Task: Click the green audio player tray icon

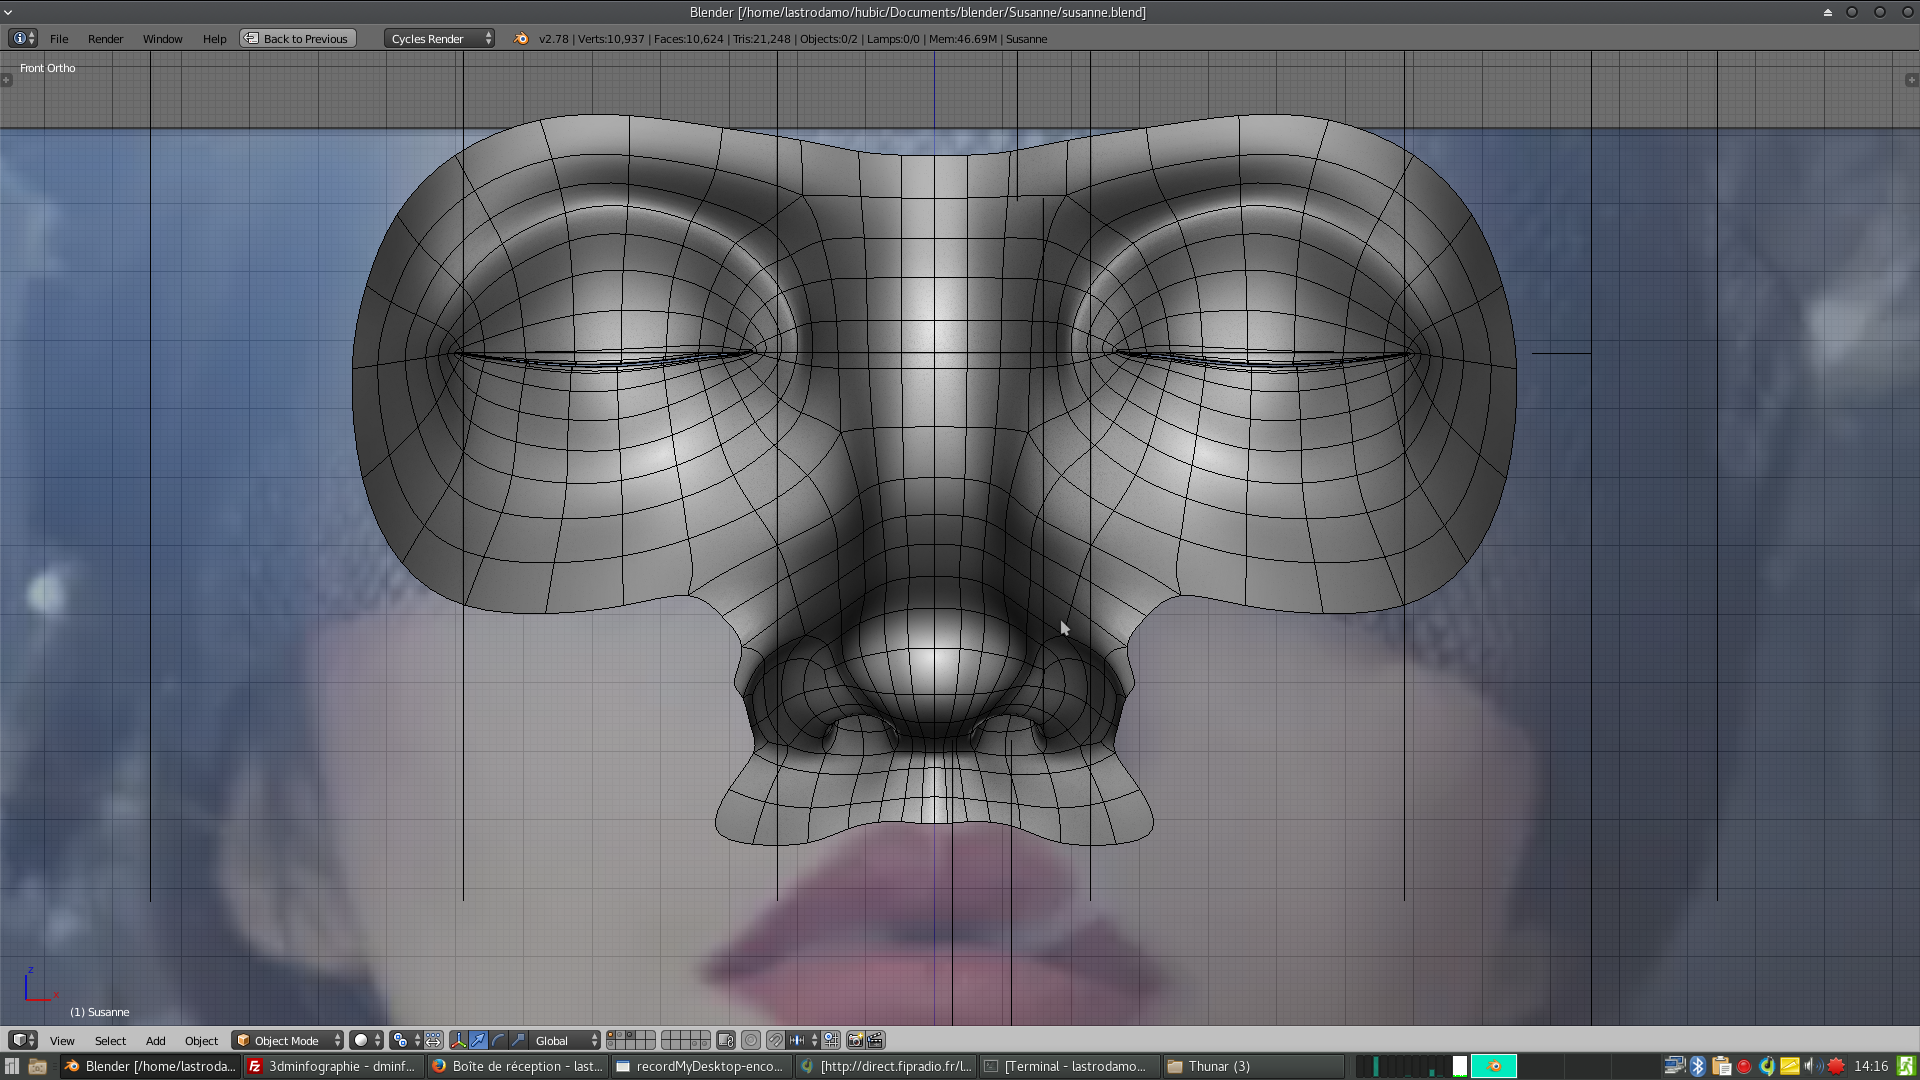Action: tap(1767, 1066)
